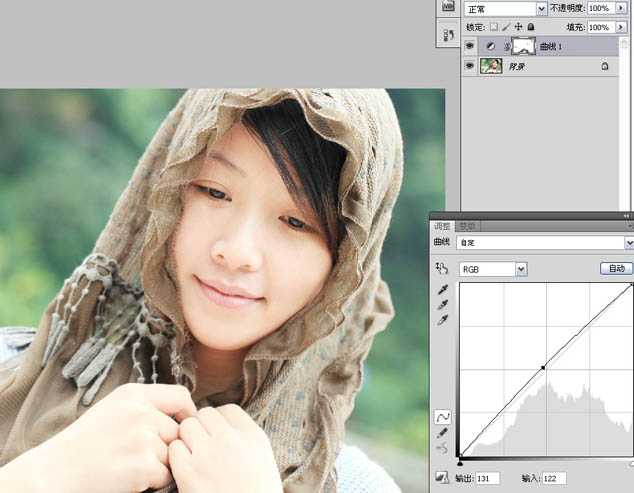This screenshot has height=493, width=634.
Task: Hide the 背景 layer via eye icon
Action: pos(469,66)
